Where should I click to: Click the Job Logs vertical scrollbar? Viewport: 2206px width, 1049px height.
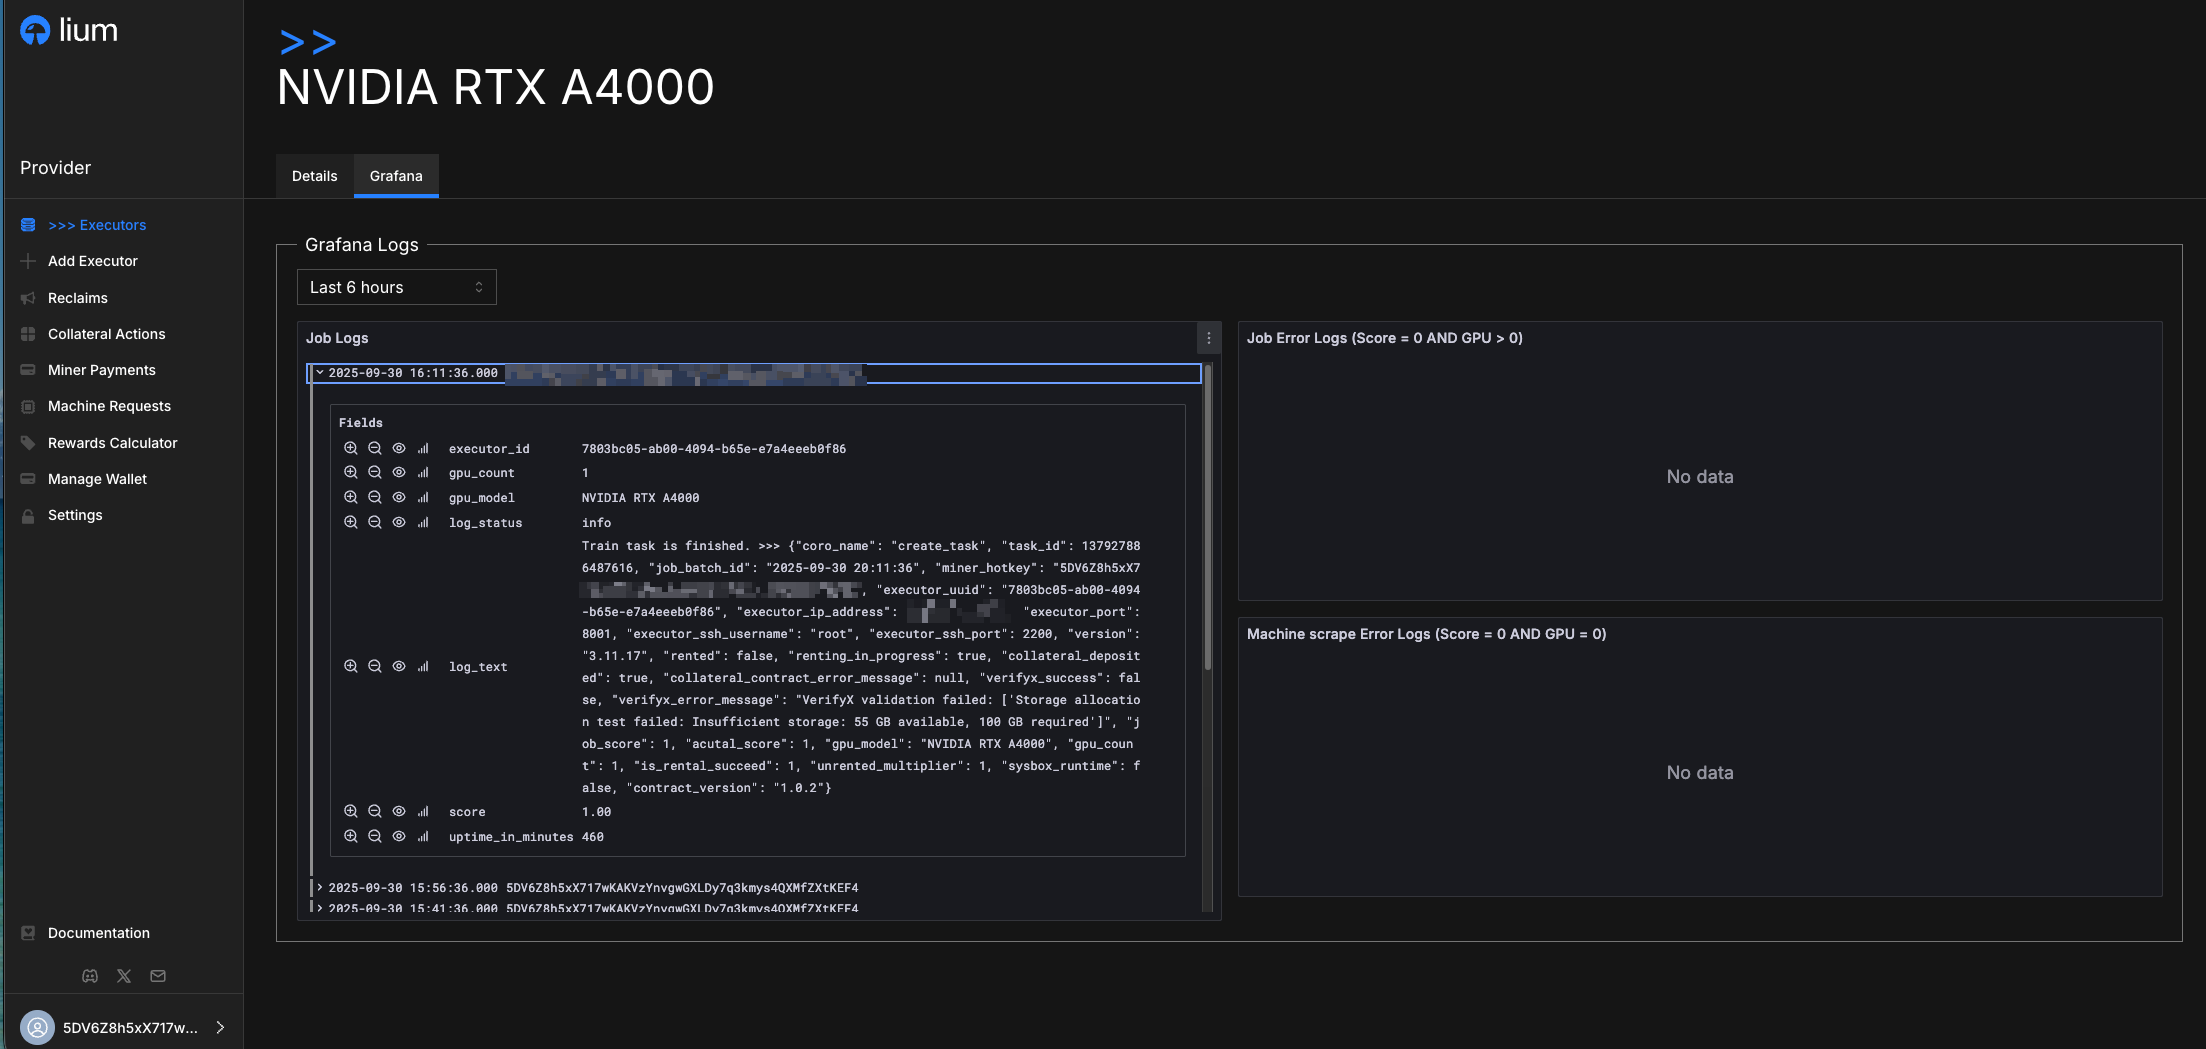click(x=1208, y=520)
